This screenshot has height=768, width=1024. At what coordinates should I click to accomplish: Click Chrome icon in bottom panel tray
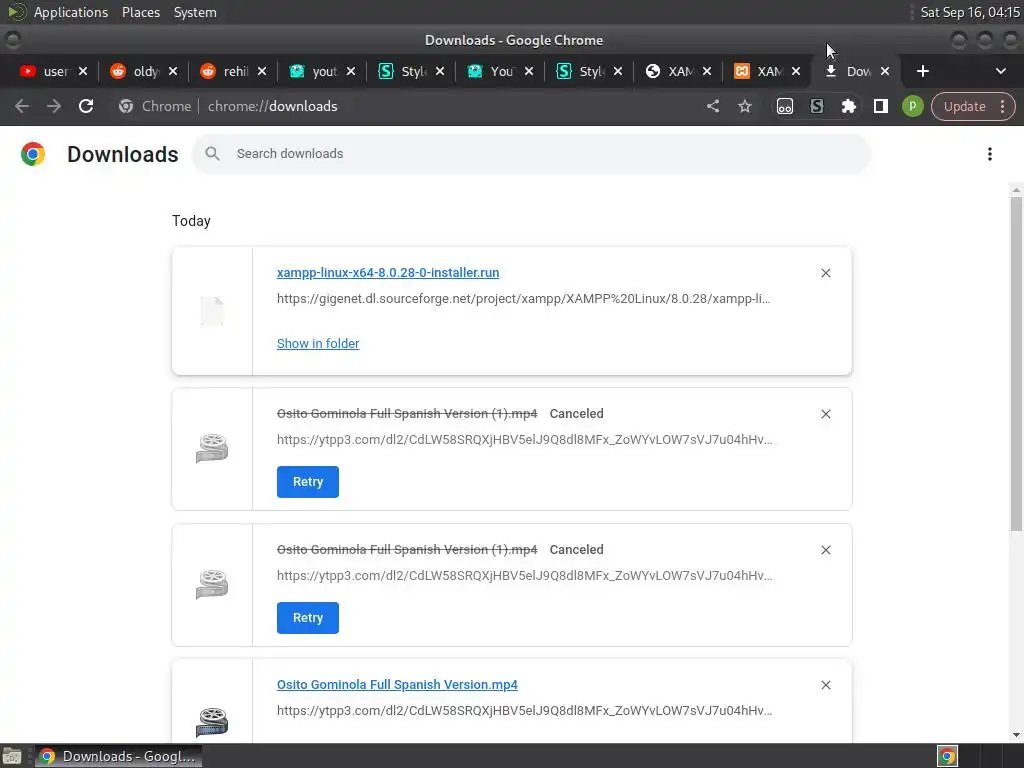click(947, 756)
